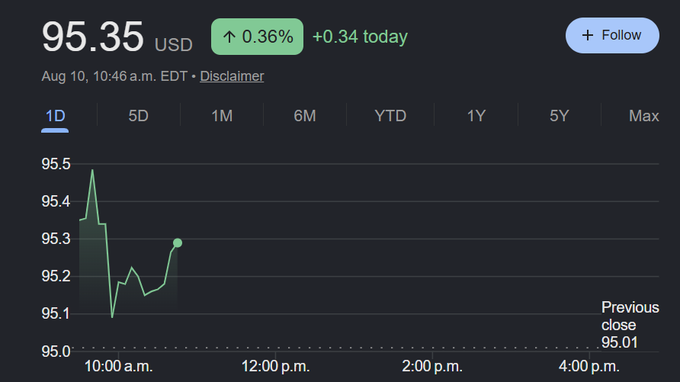Show the 6M chart range
680x382 pixels.
coord(304,116)
